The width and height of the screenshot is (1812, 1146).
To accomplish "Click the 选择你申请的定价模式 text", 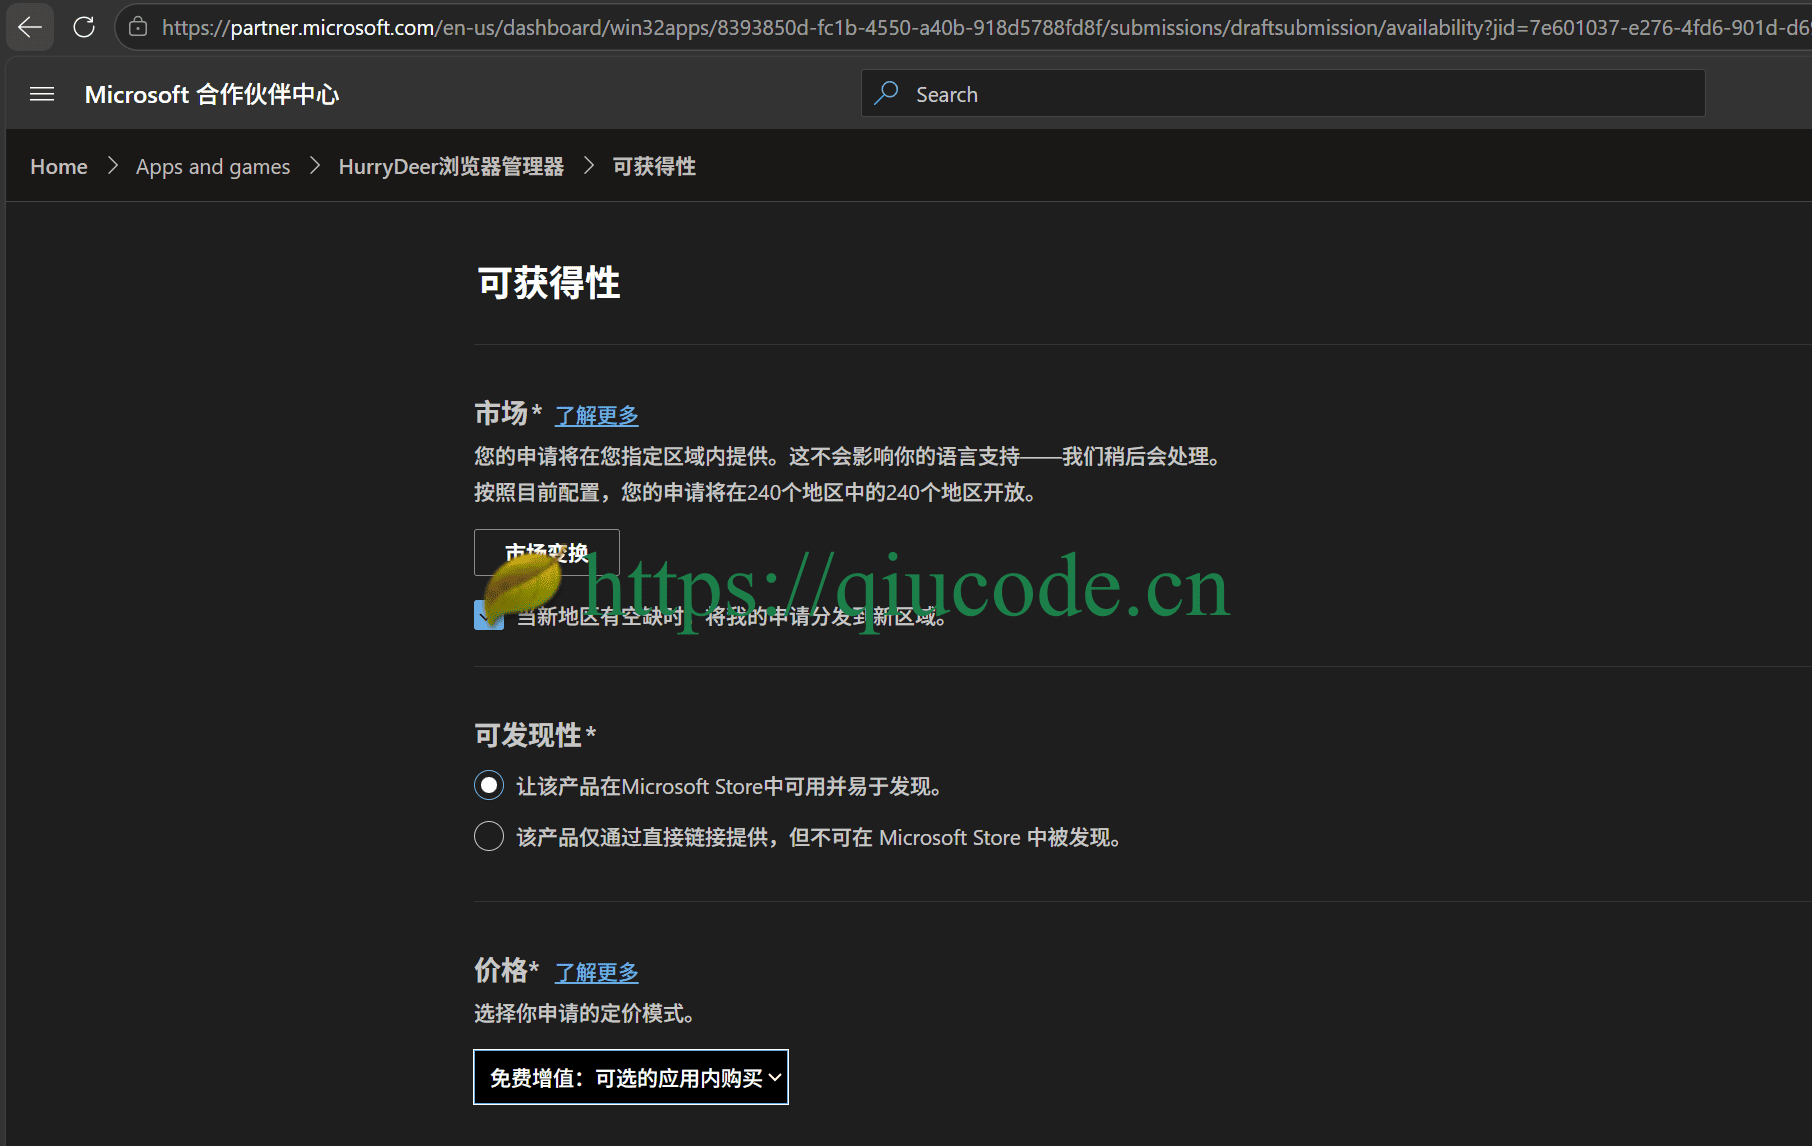I will pyautogui.click(x=585, y=1014).
